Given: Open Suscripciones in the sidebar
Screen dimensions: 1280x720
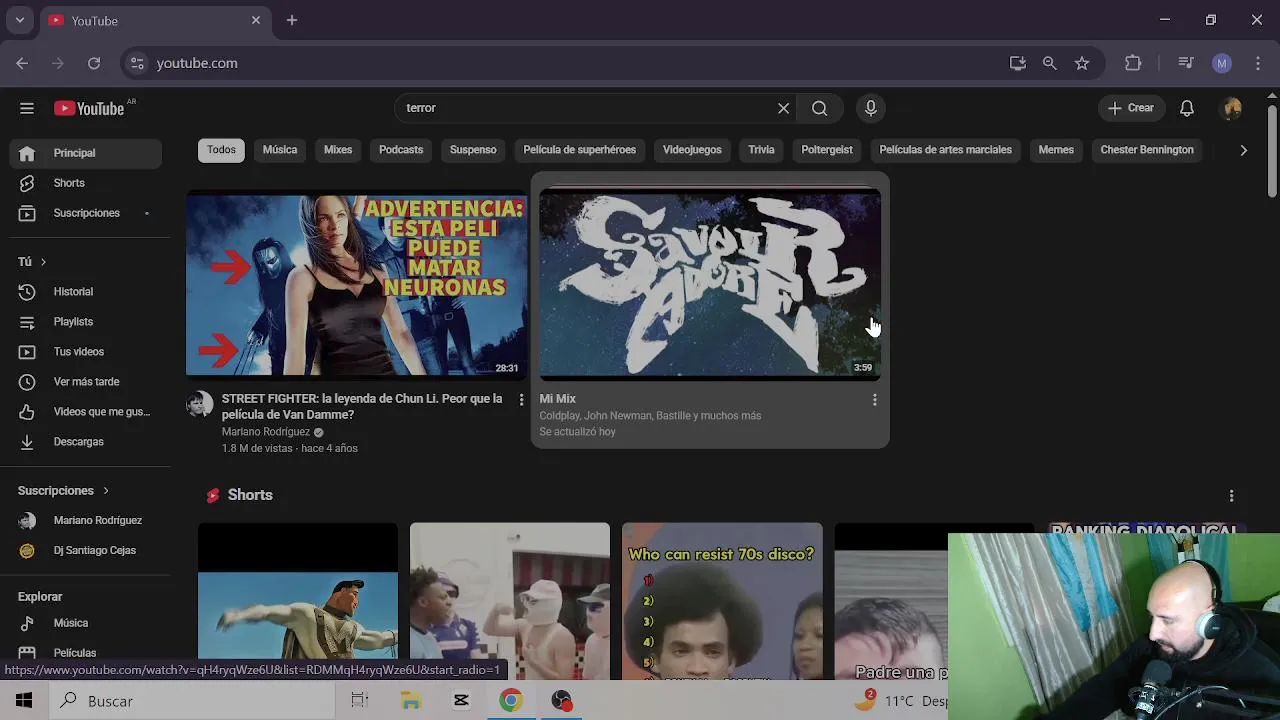Looking at the screenshot, I should click(86, 213).
